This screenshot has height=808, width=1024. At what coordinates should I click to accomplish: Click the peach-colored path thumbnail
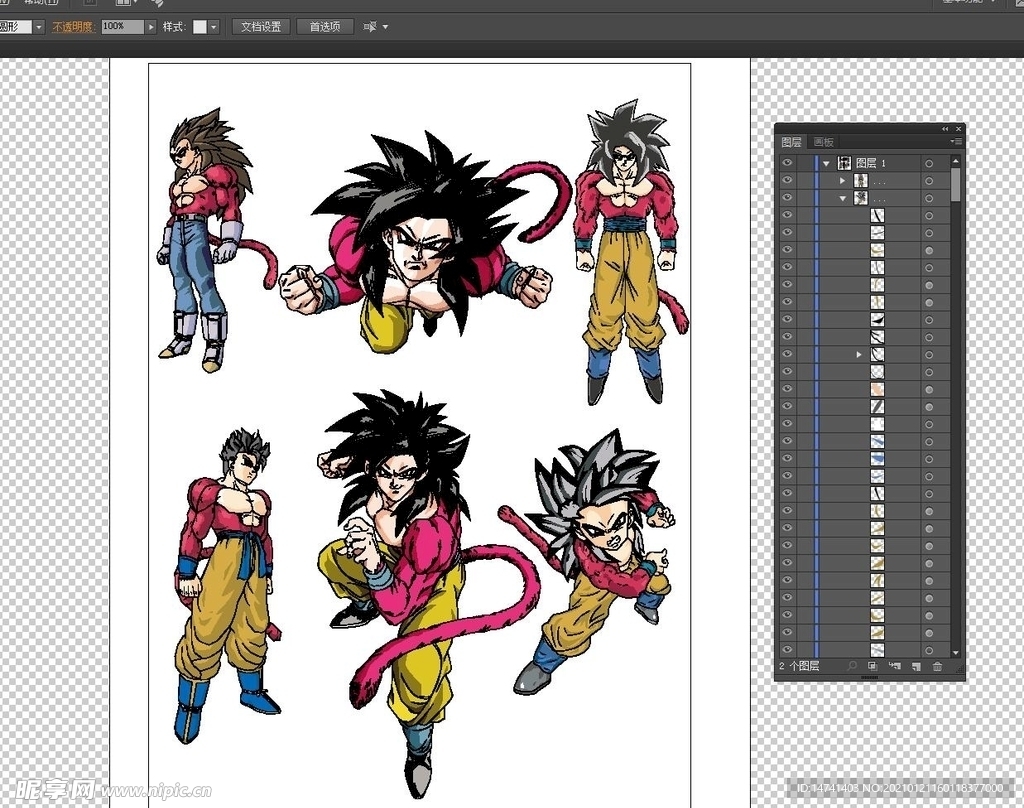click(x=877, y=389)
